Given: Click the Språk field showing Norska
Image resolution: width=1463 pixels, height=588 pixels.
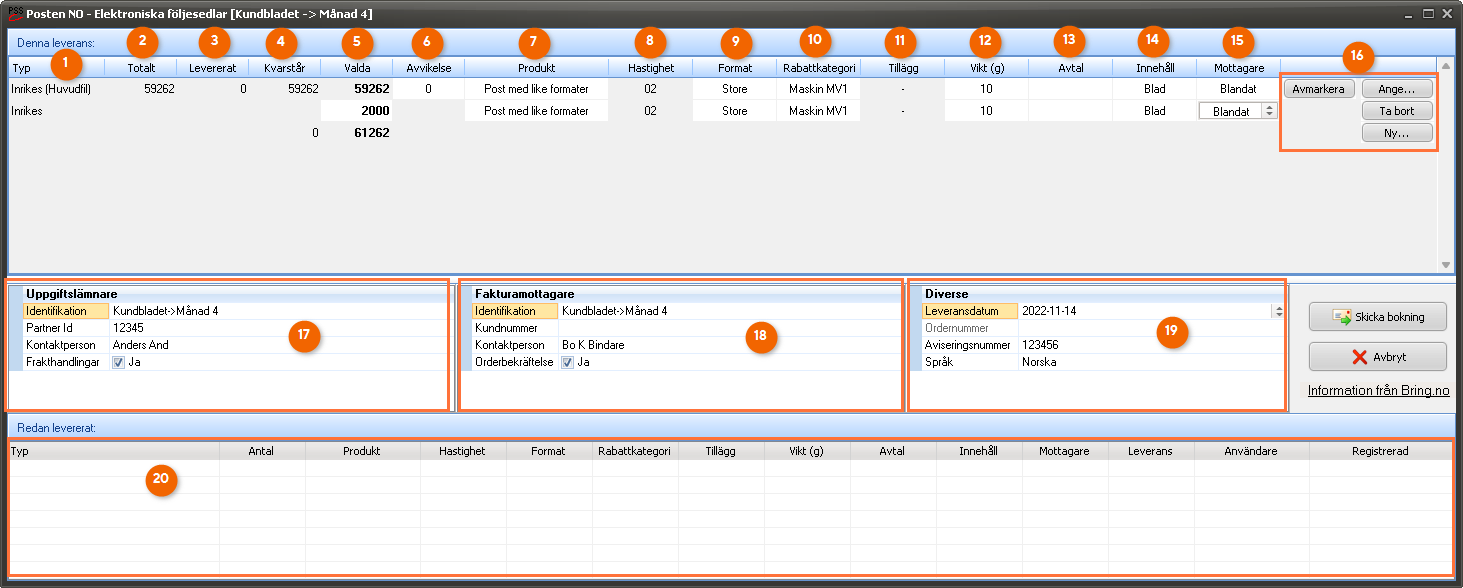Looking at the screenshot, I should pyautogui.click(x=1151, y=362).
